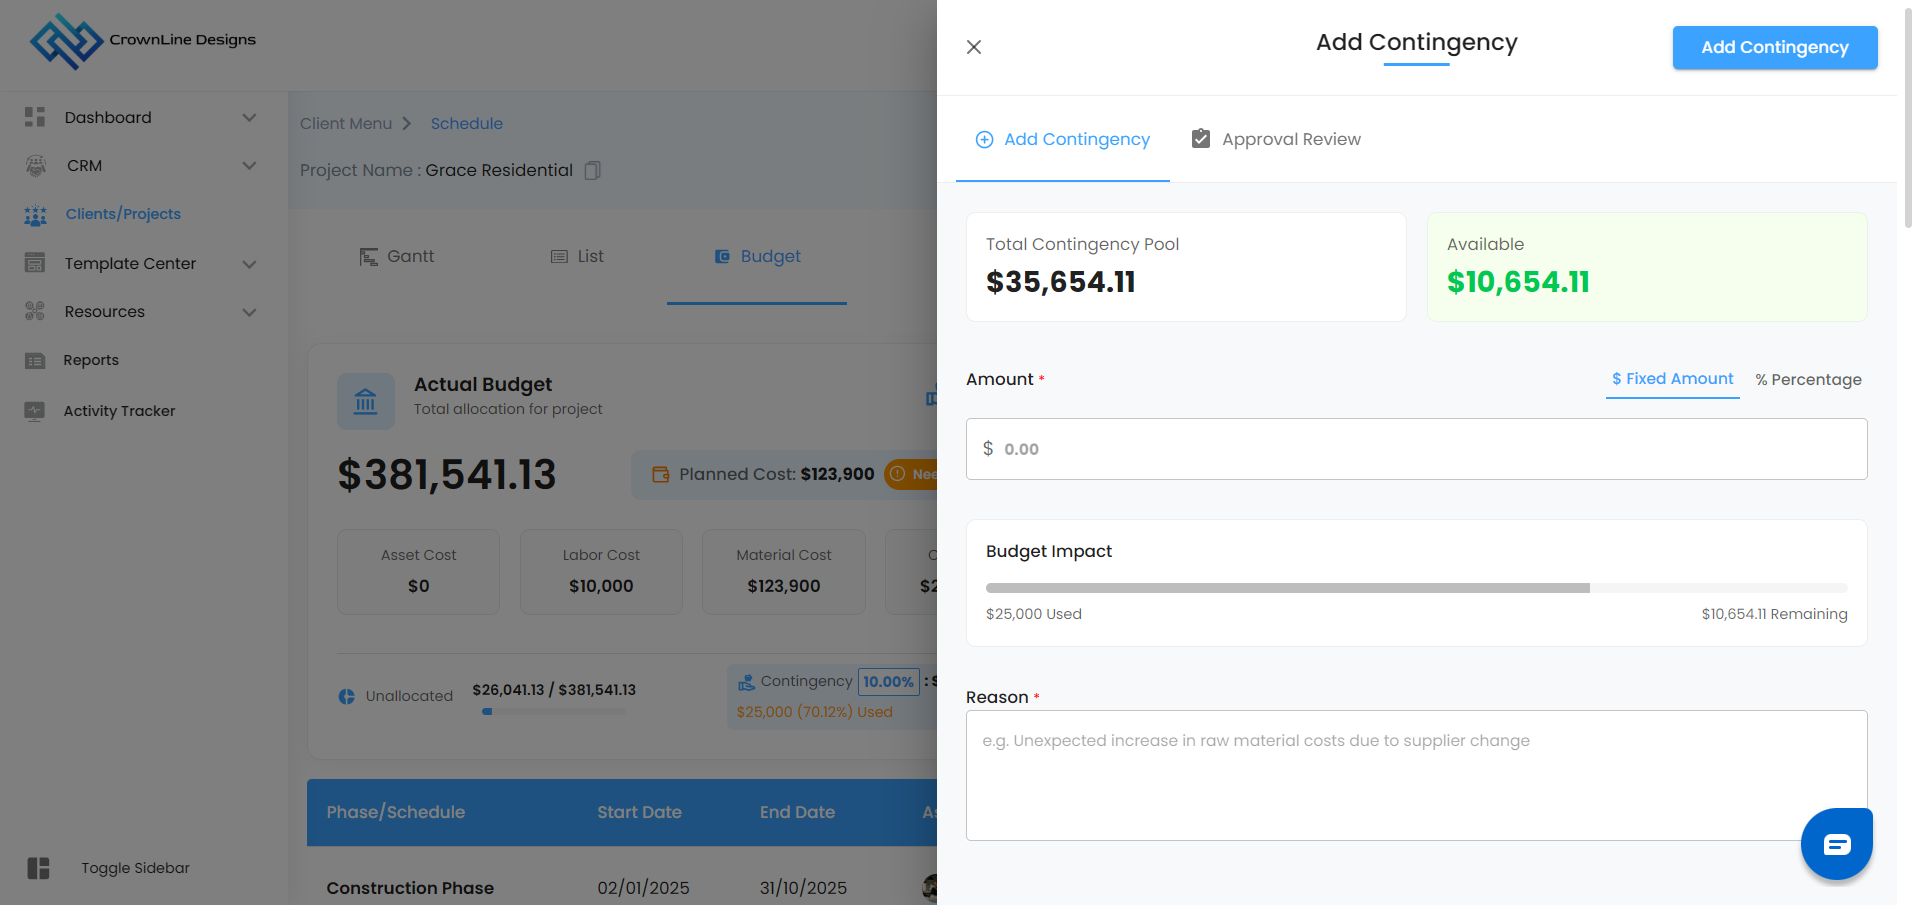Open Reports in sidebar
1920x905 pixels.
point(91,360)
